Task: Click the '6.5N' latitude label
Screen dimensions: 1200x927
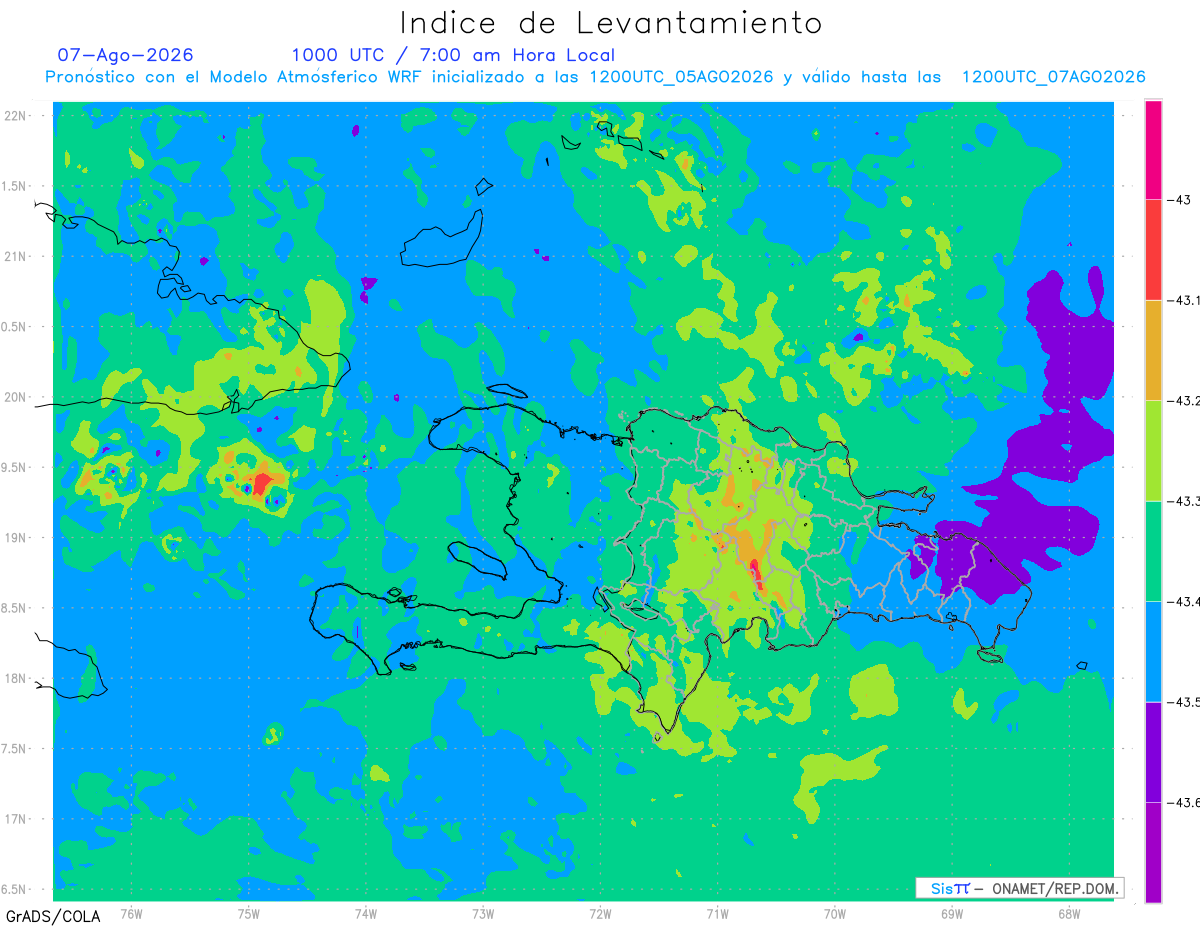Action: [x=15, y=889]
